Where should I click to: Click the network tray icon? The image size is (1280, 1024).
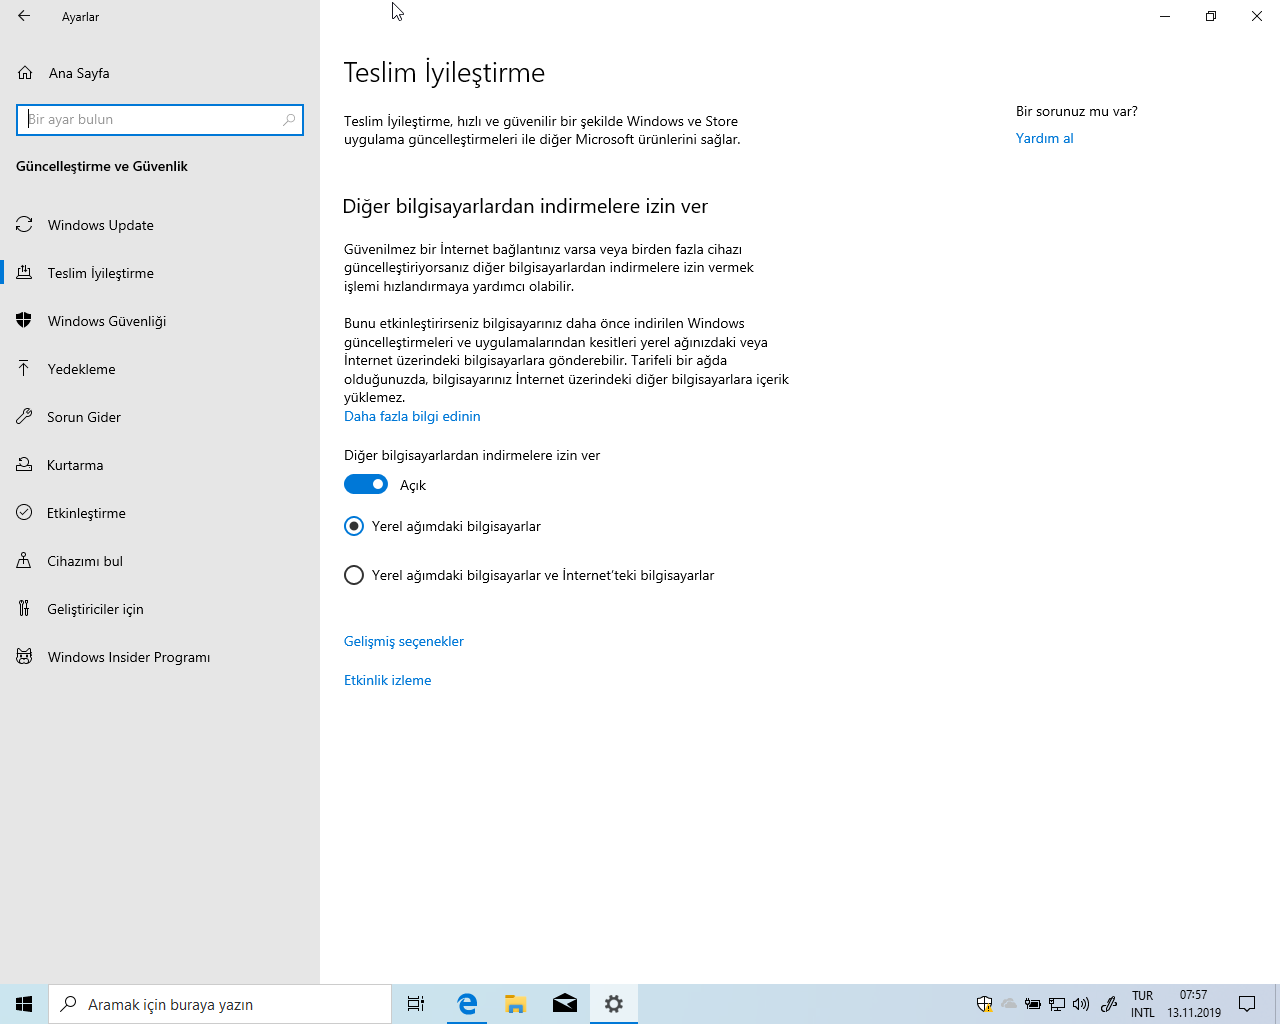pos(1057,1004)
